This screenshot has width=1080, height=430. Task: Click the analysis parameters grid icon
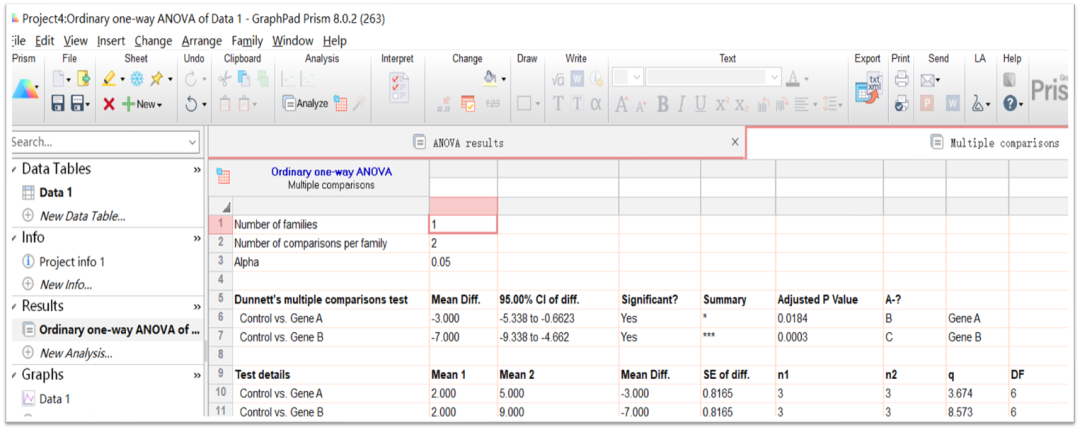[340, 104]
